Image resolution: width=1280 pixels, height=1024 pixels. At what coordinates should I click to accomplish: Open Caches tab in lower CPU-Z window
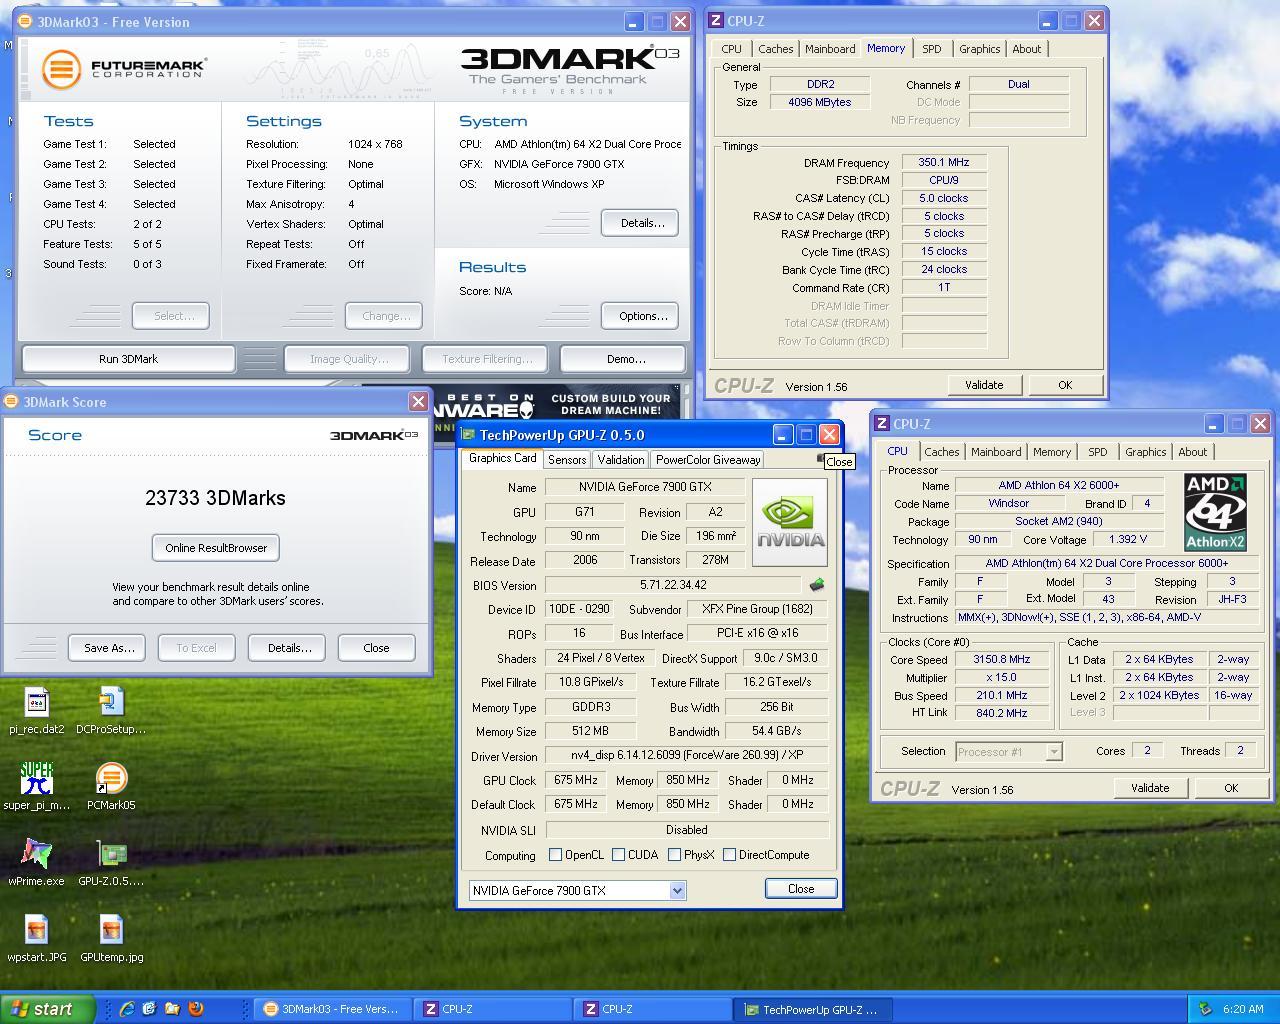point(941,452)
